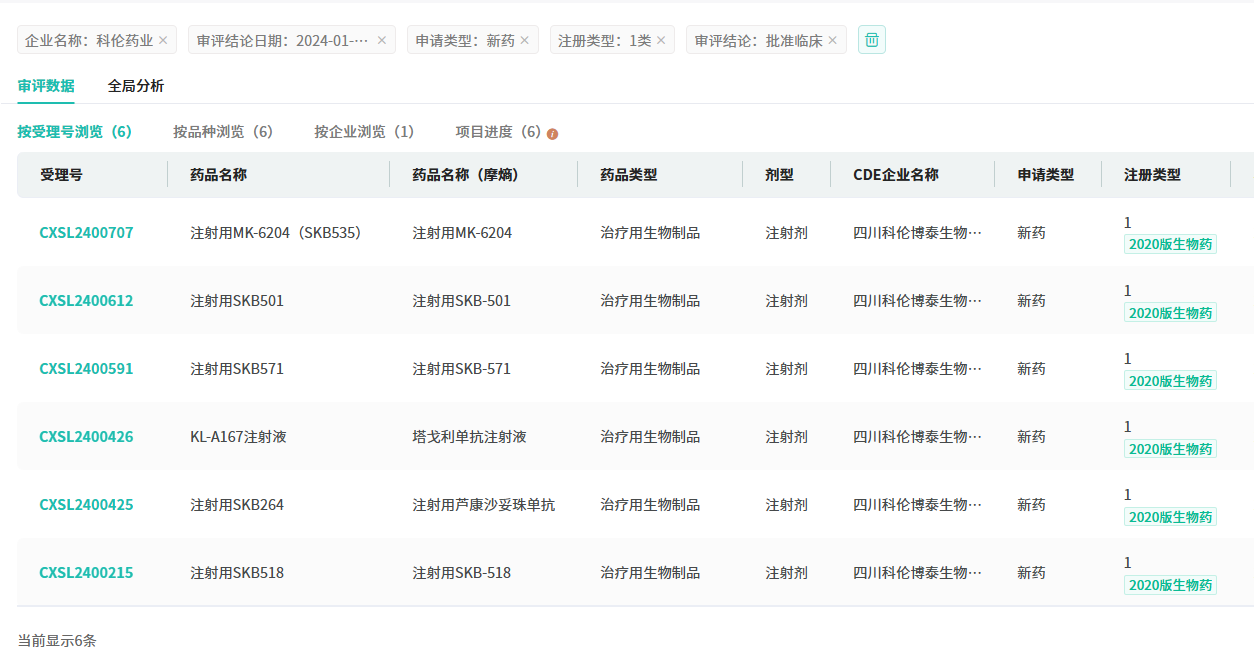
Task: Remove the 审评结论日期 filter tag
Action: (381, 41)
